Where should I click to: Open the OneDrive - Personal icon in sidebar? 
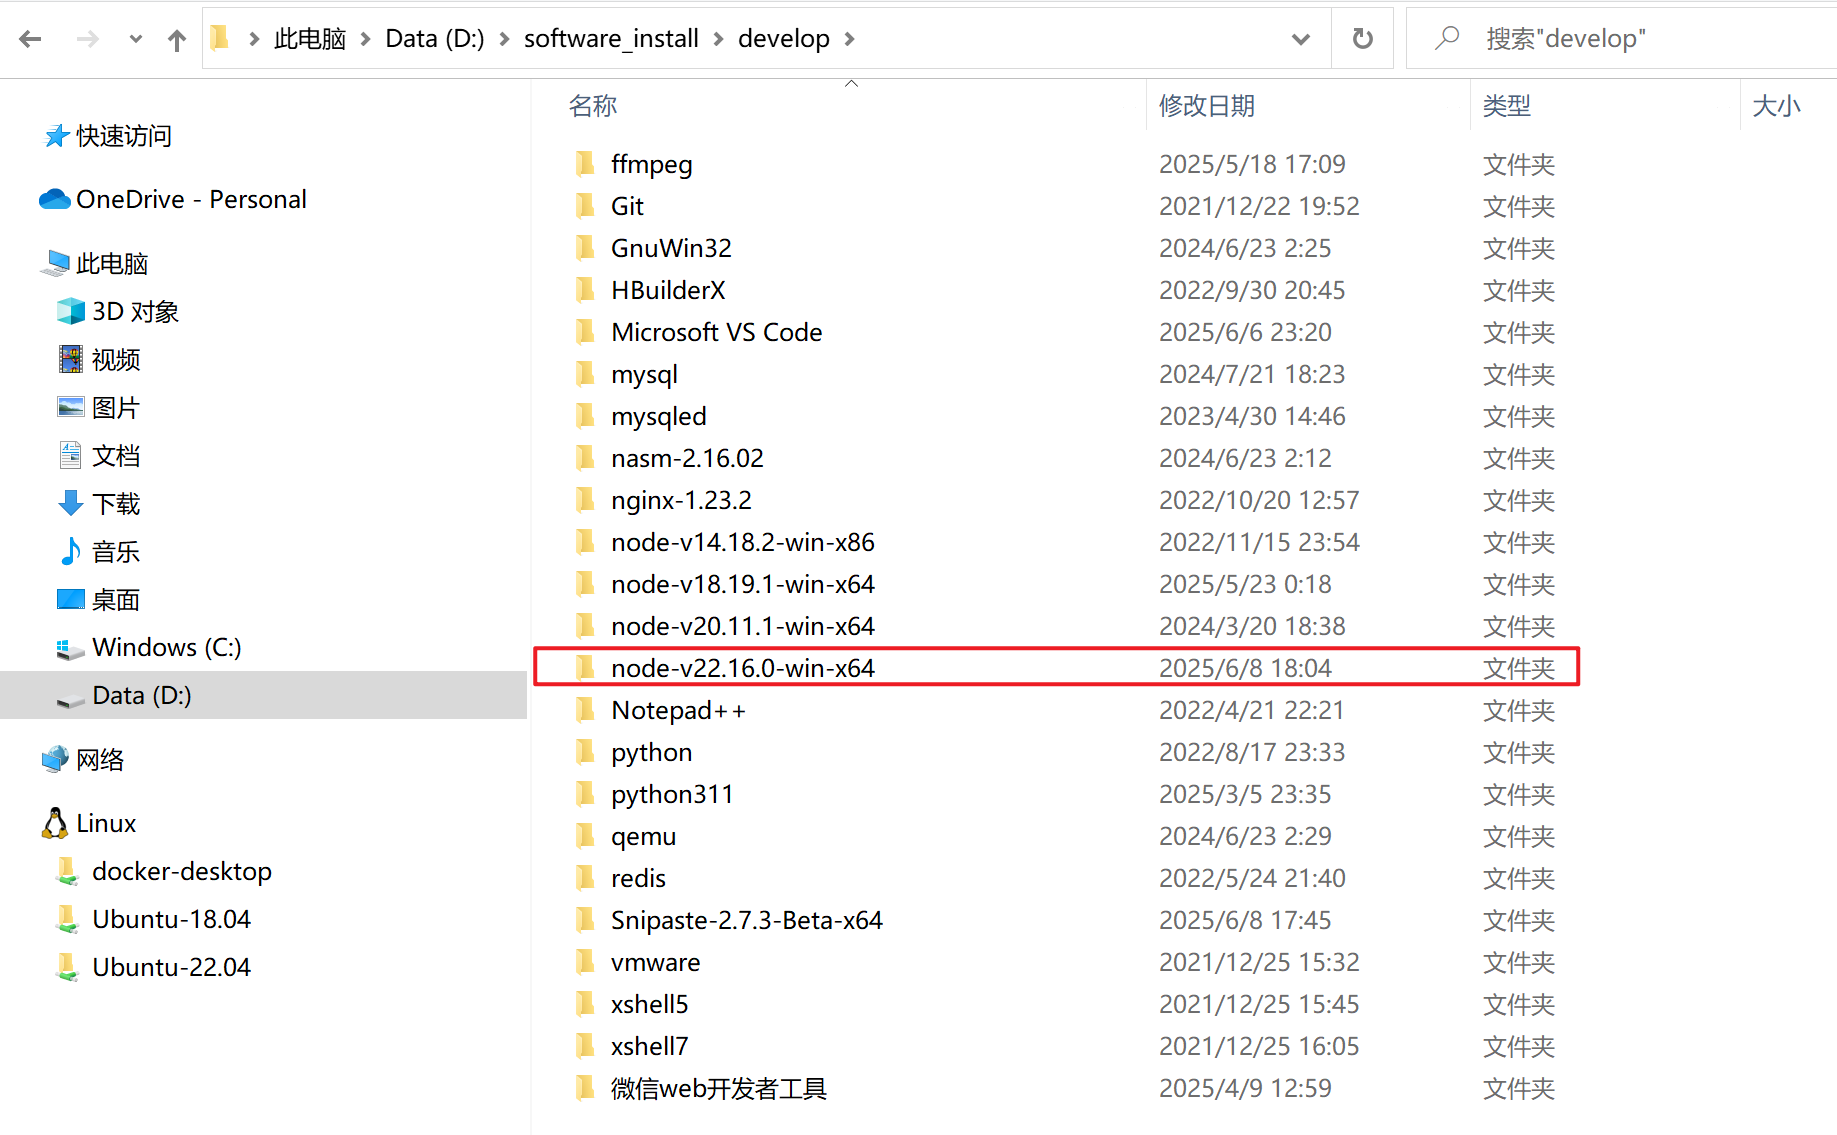(55, 199)
